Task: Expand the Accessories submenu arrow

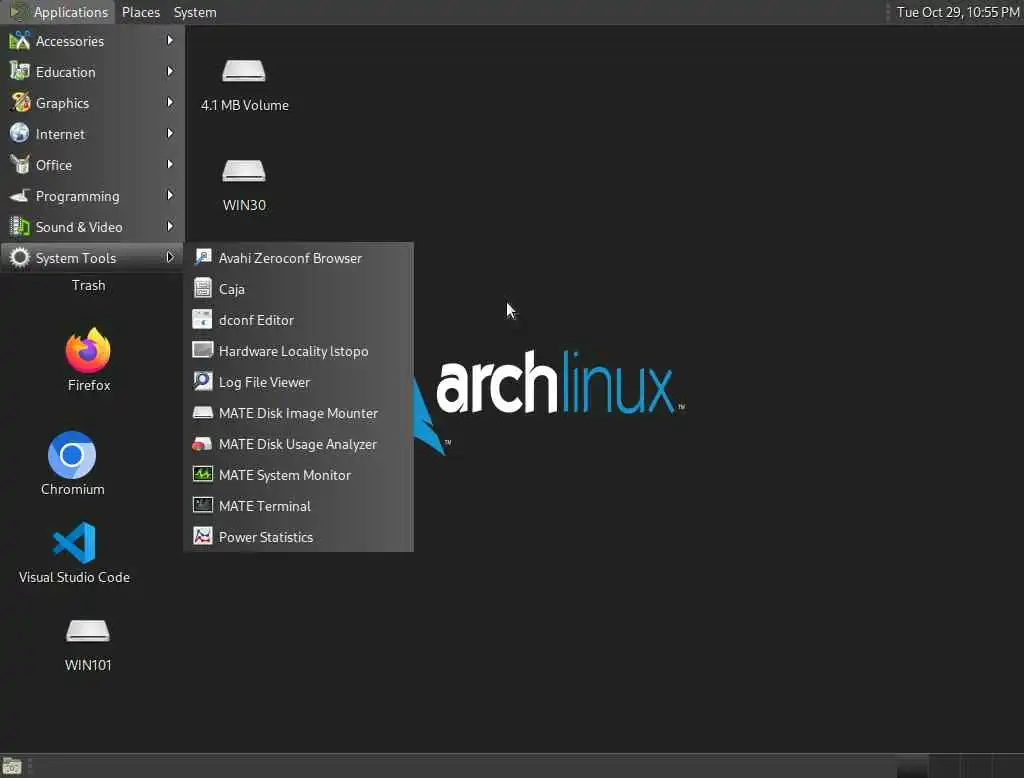Action: point(170,41)
